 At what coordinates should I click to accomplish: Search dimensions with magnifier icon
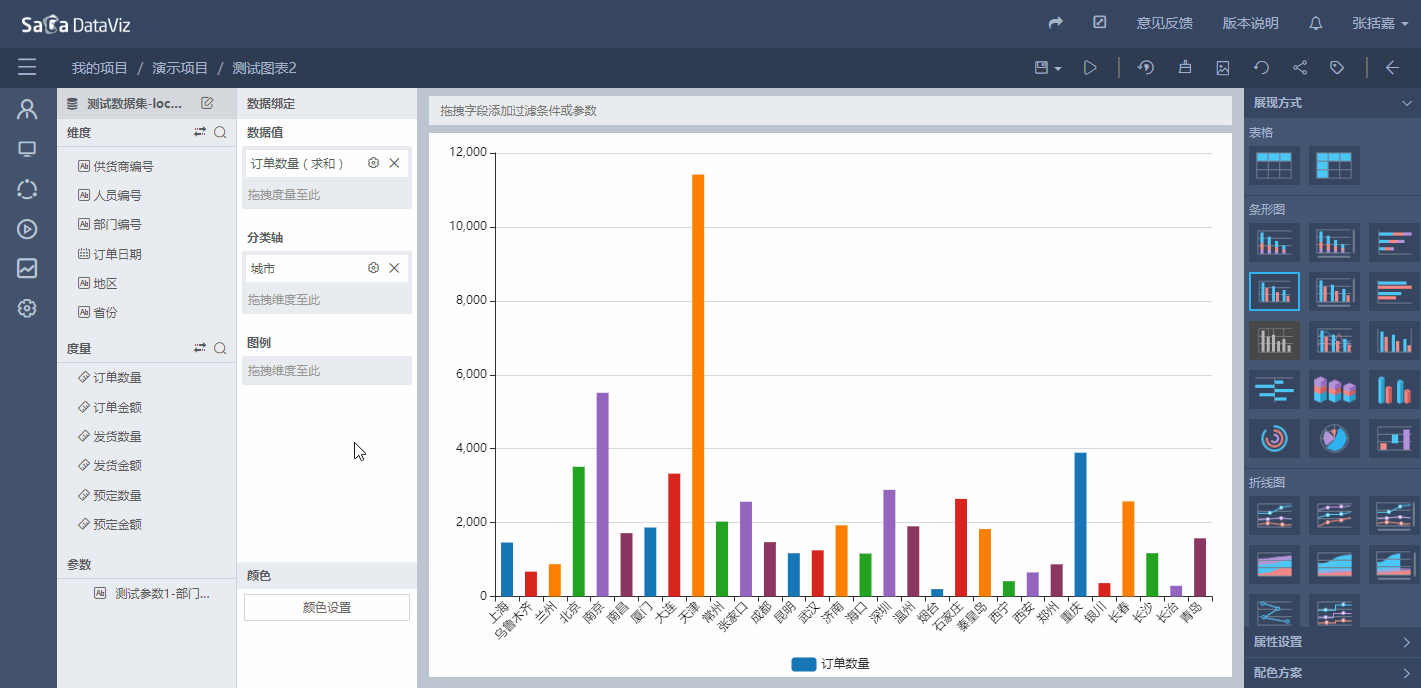220,132
